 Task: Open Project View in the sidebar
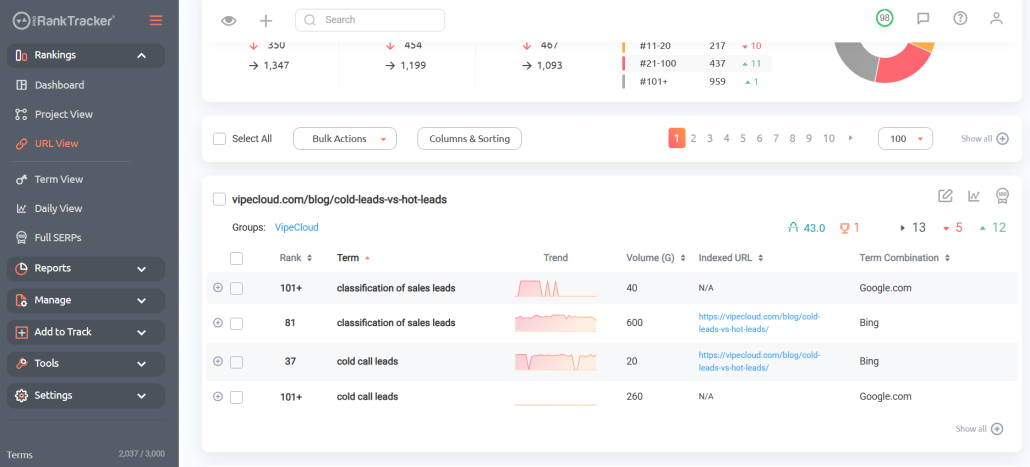click(x=64, y=114)
